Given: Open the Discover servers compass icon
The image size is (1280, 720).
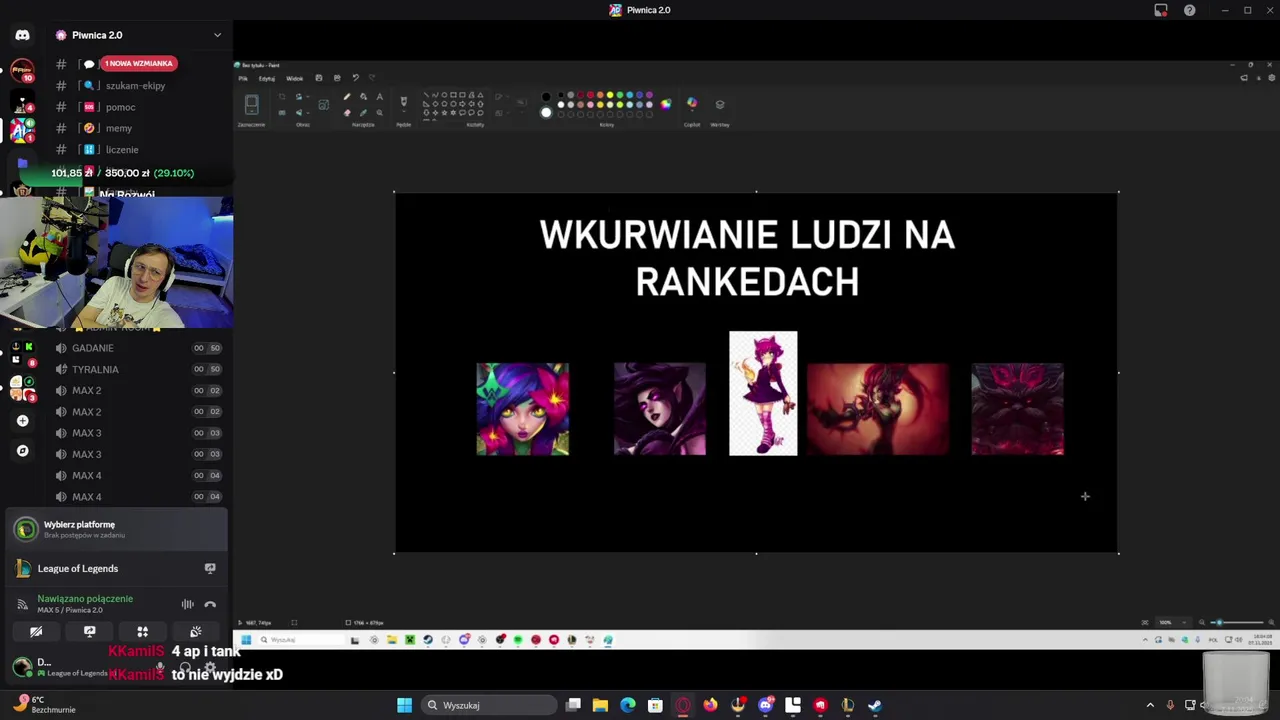Looking at the screenshot, I should pos(23,451).
